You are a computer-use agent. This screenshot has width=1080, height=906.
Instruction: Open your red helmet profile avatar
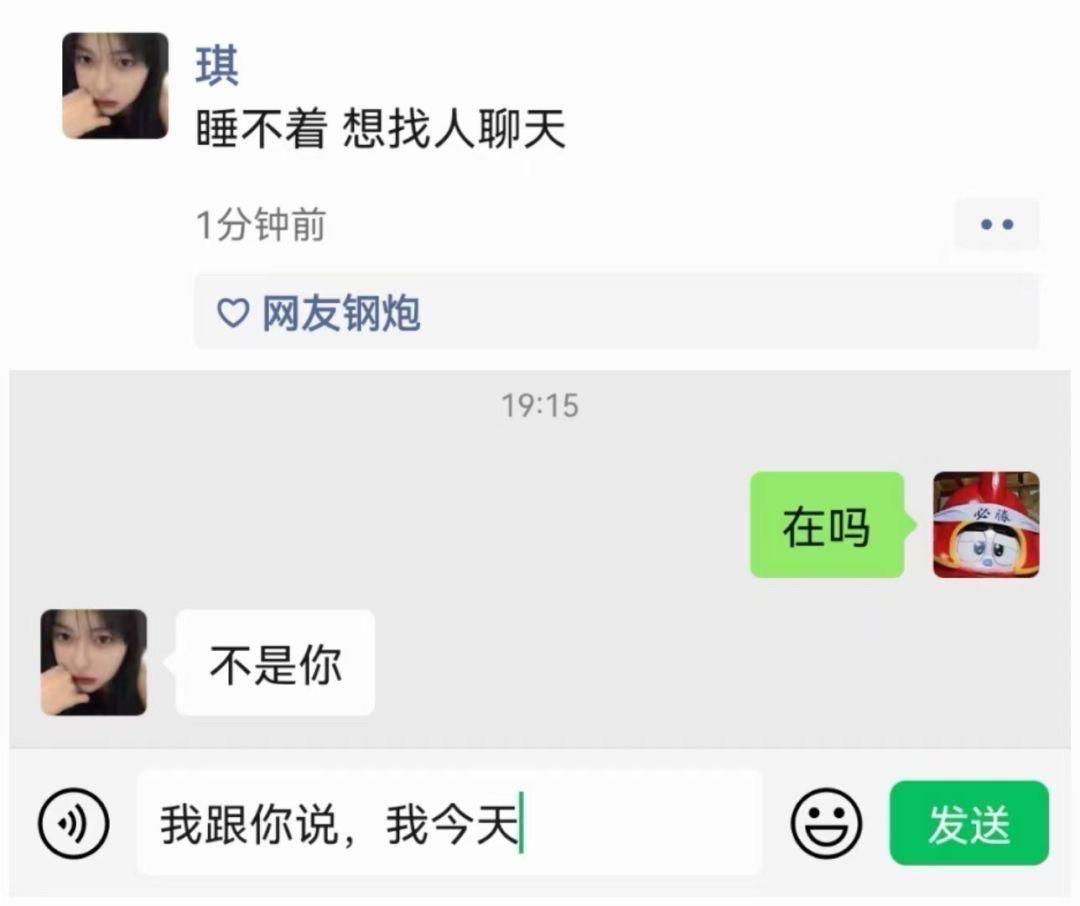tap(986, 525)
